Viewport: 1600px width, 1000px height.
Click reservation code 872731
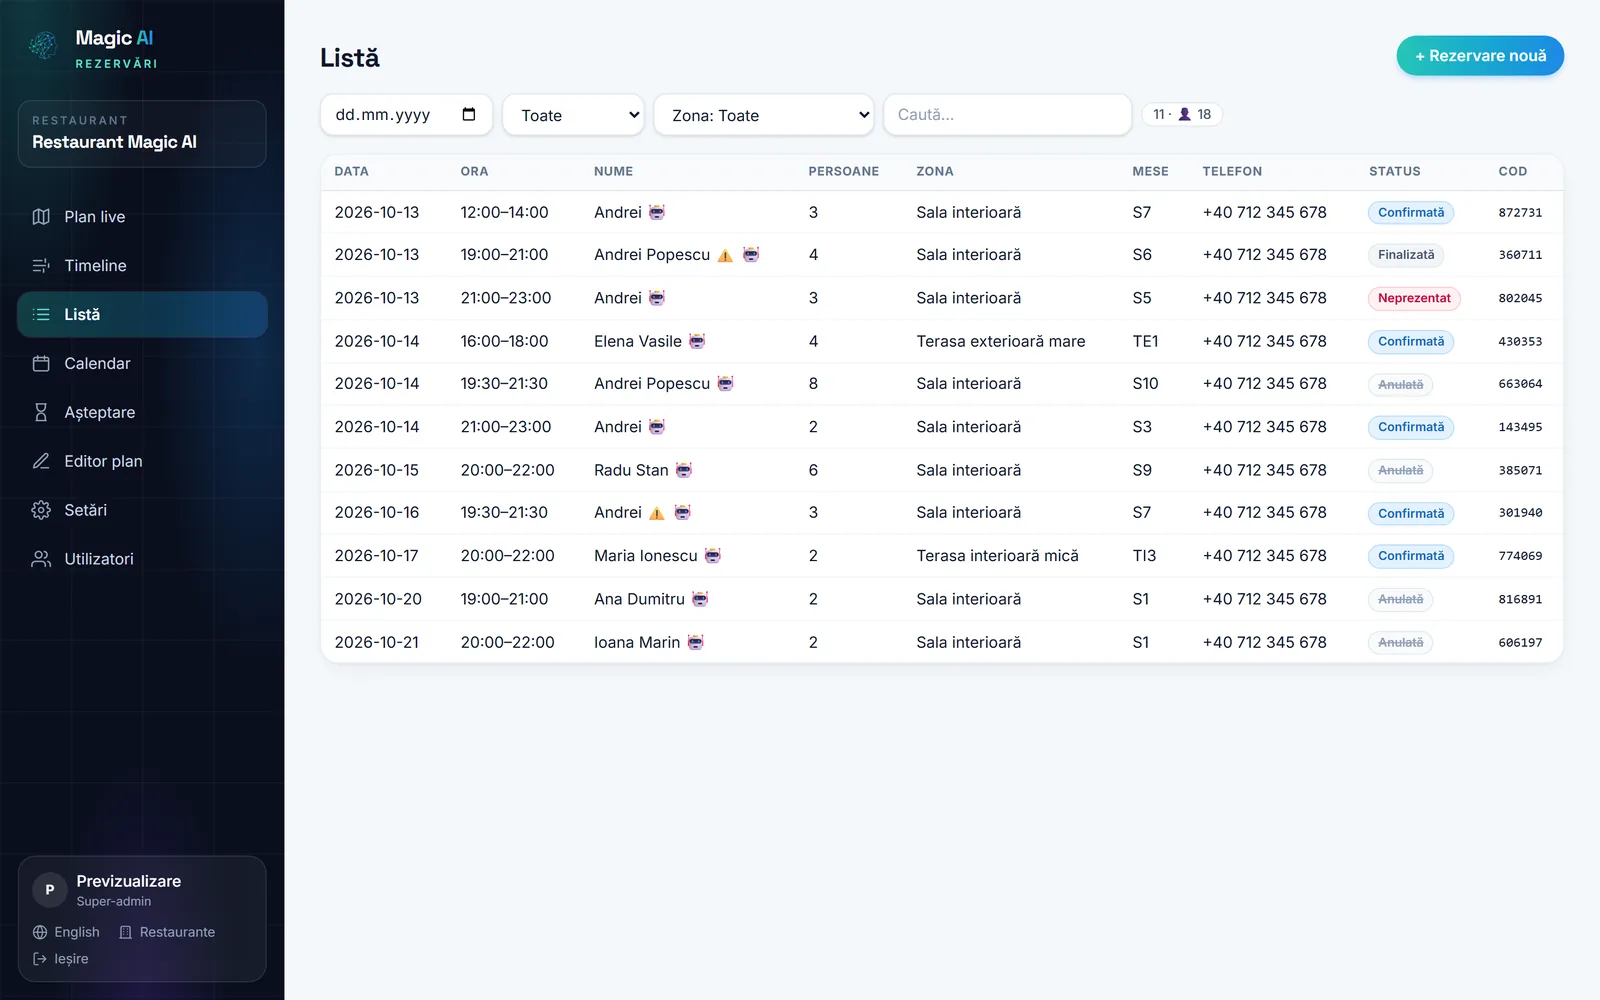(1520, 213)
